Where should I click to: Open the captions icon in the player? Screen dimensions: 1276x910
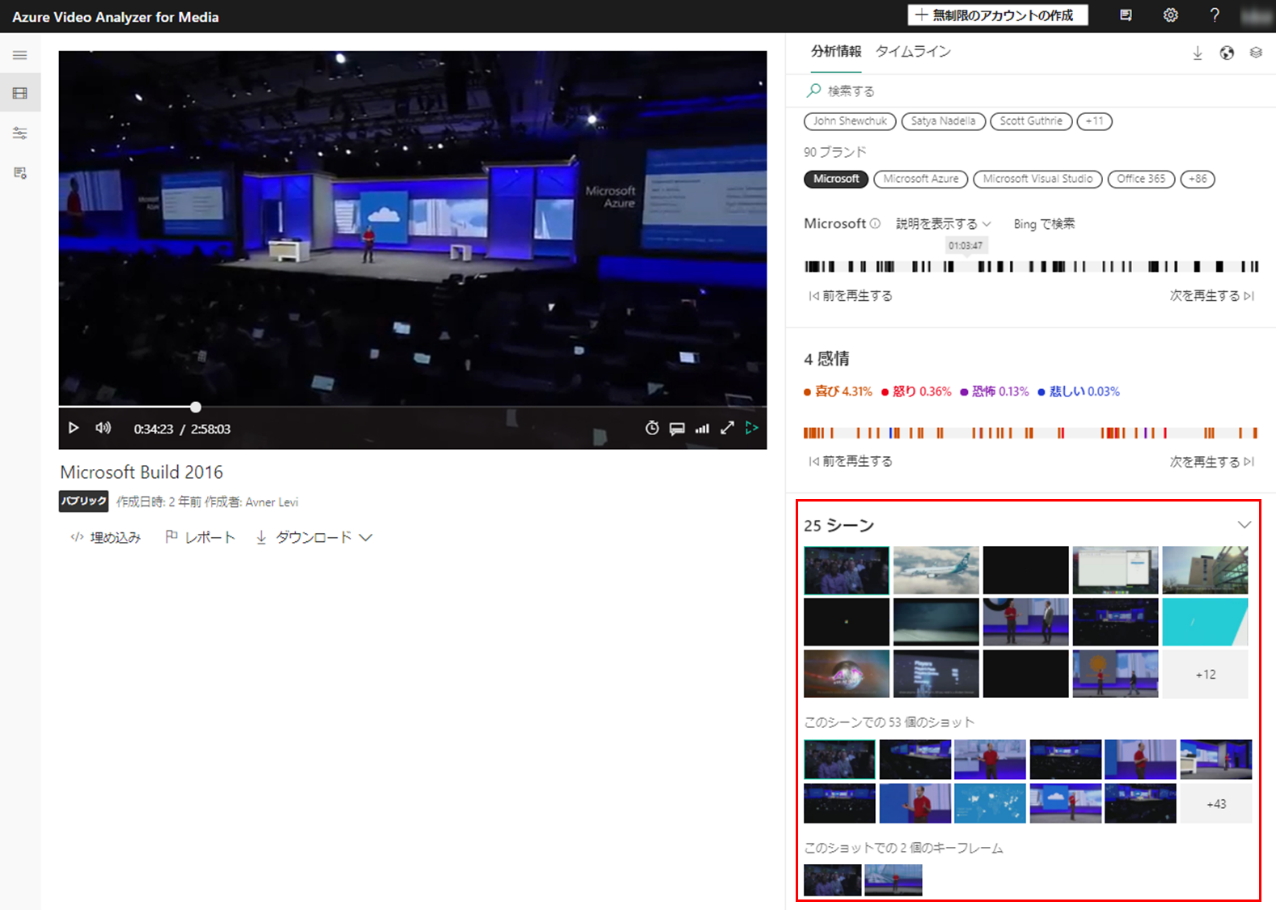677,428
